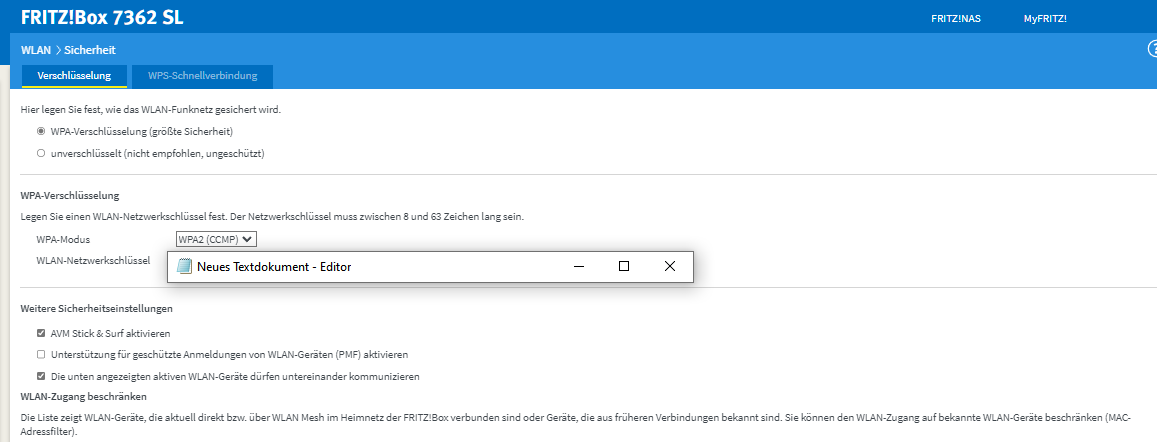Maximize the Neues Textdokument Editor window
Image resolution: width=1157 pixels, height=442 pixels.
624,266
